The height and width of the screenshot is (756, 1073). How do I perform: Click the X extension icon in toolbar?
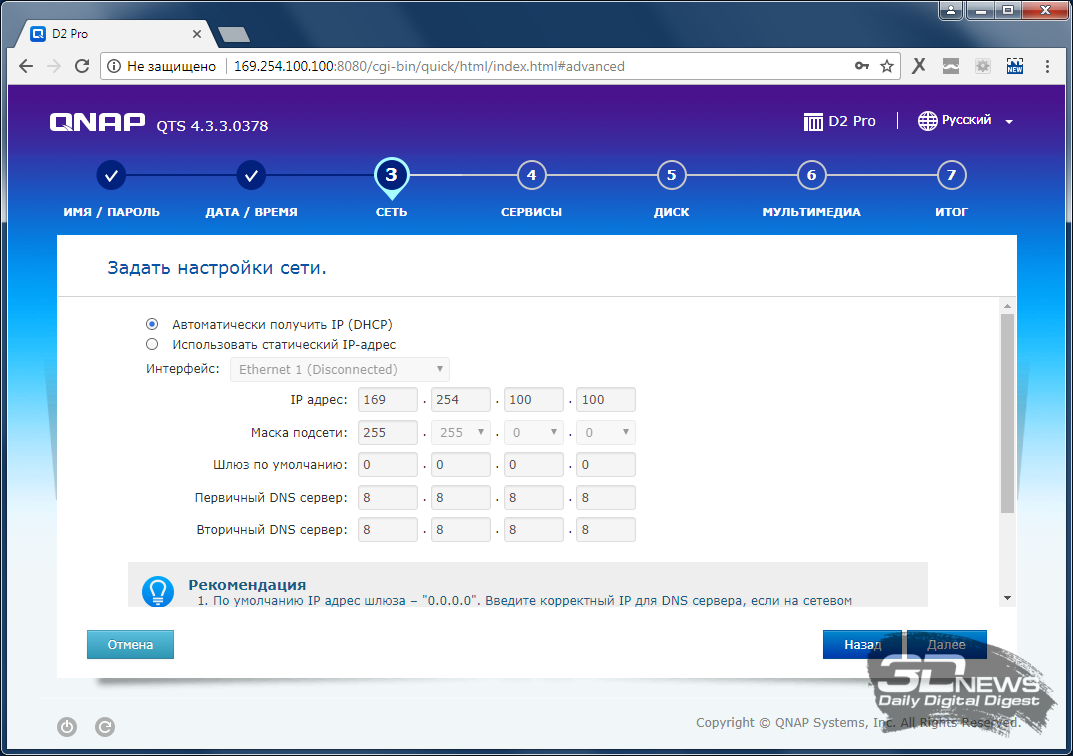click(x=918, y=66)
